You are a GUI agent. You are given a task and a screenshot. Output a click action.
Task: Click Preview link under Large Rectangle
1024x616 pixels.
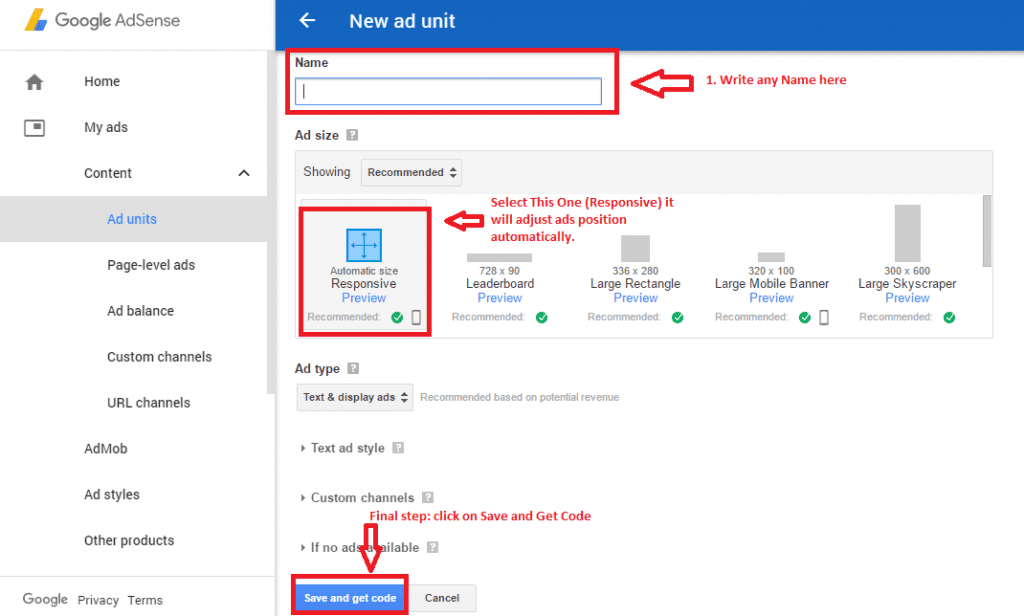[635, 298]
